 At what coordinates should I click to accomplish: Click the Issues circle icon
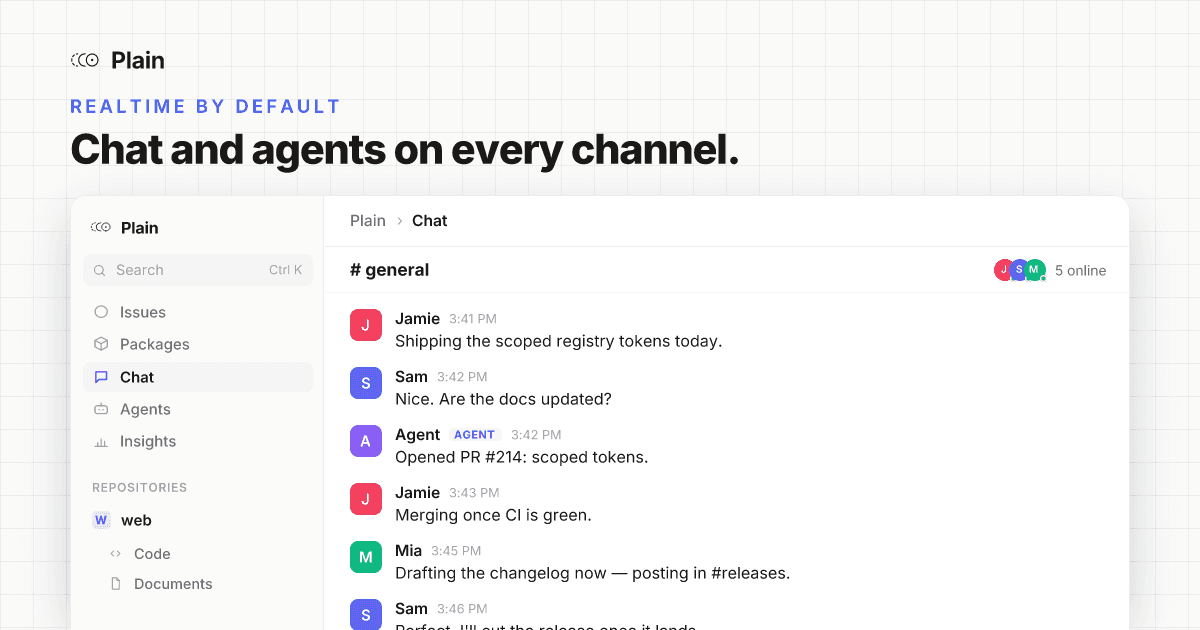(101, 312)
